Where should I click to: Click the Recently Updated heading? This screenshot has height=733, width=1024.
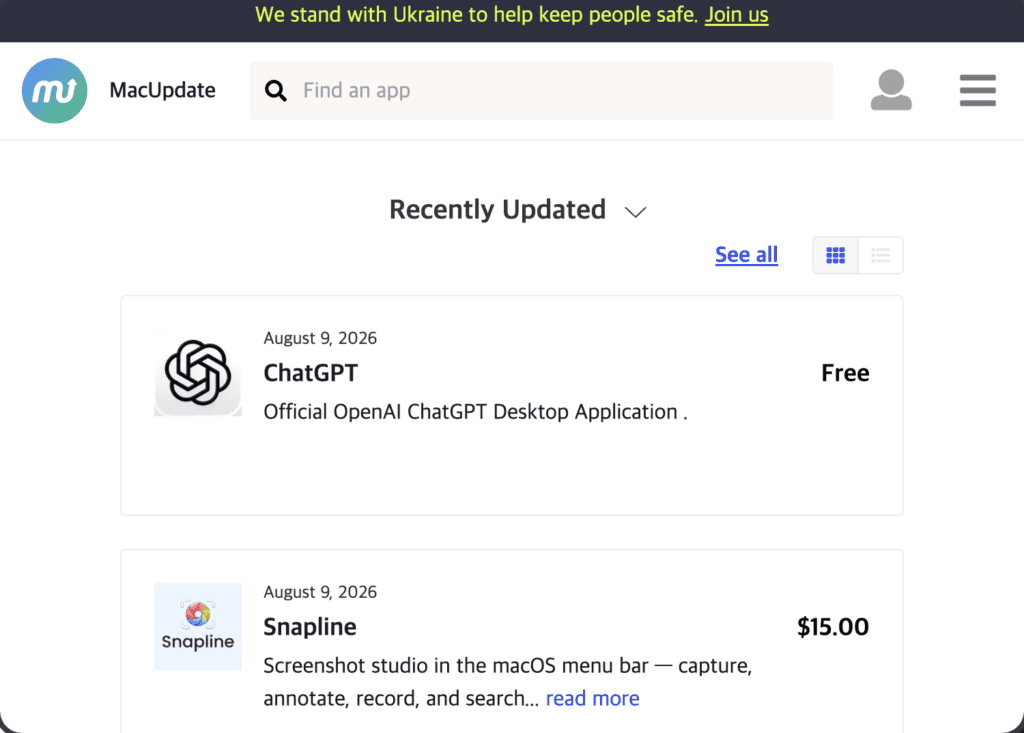coord(498,210)
